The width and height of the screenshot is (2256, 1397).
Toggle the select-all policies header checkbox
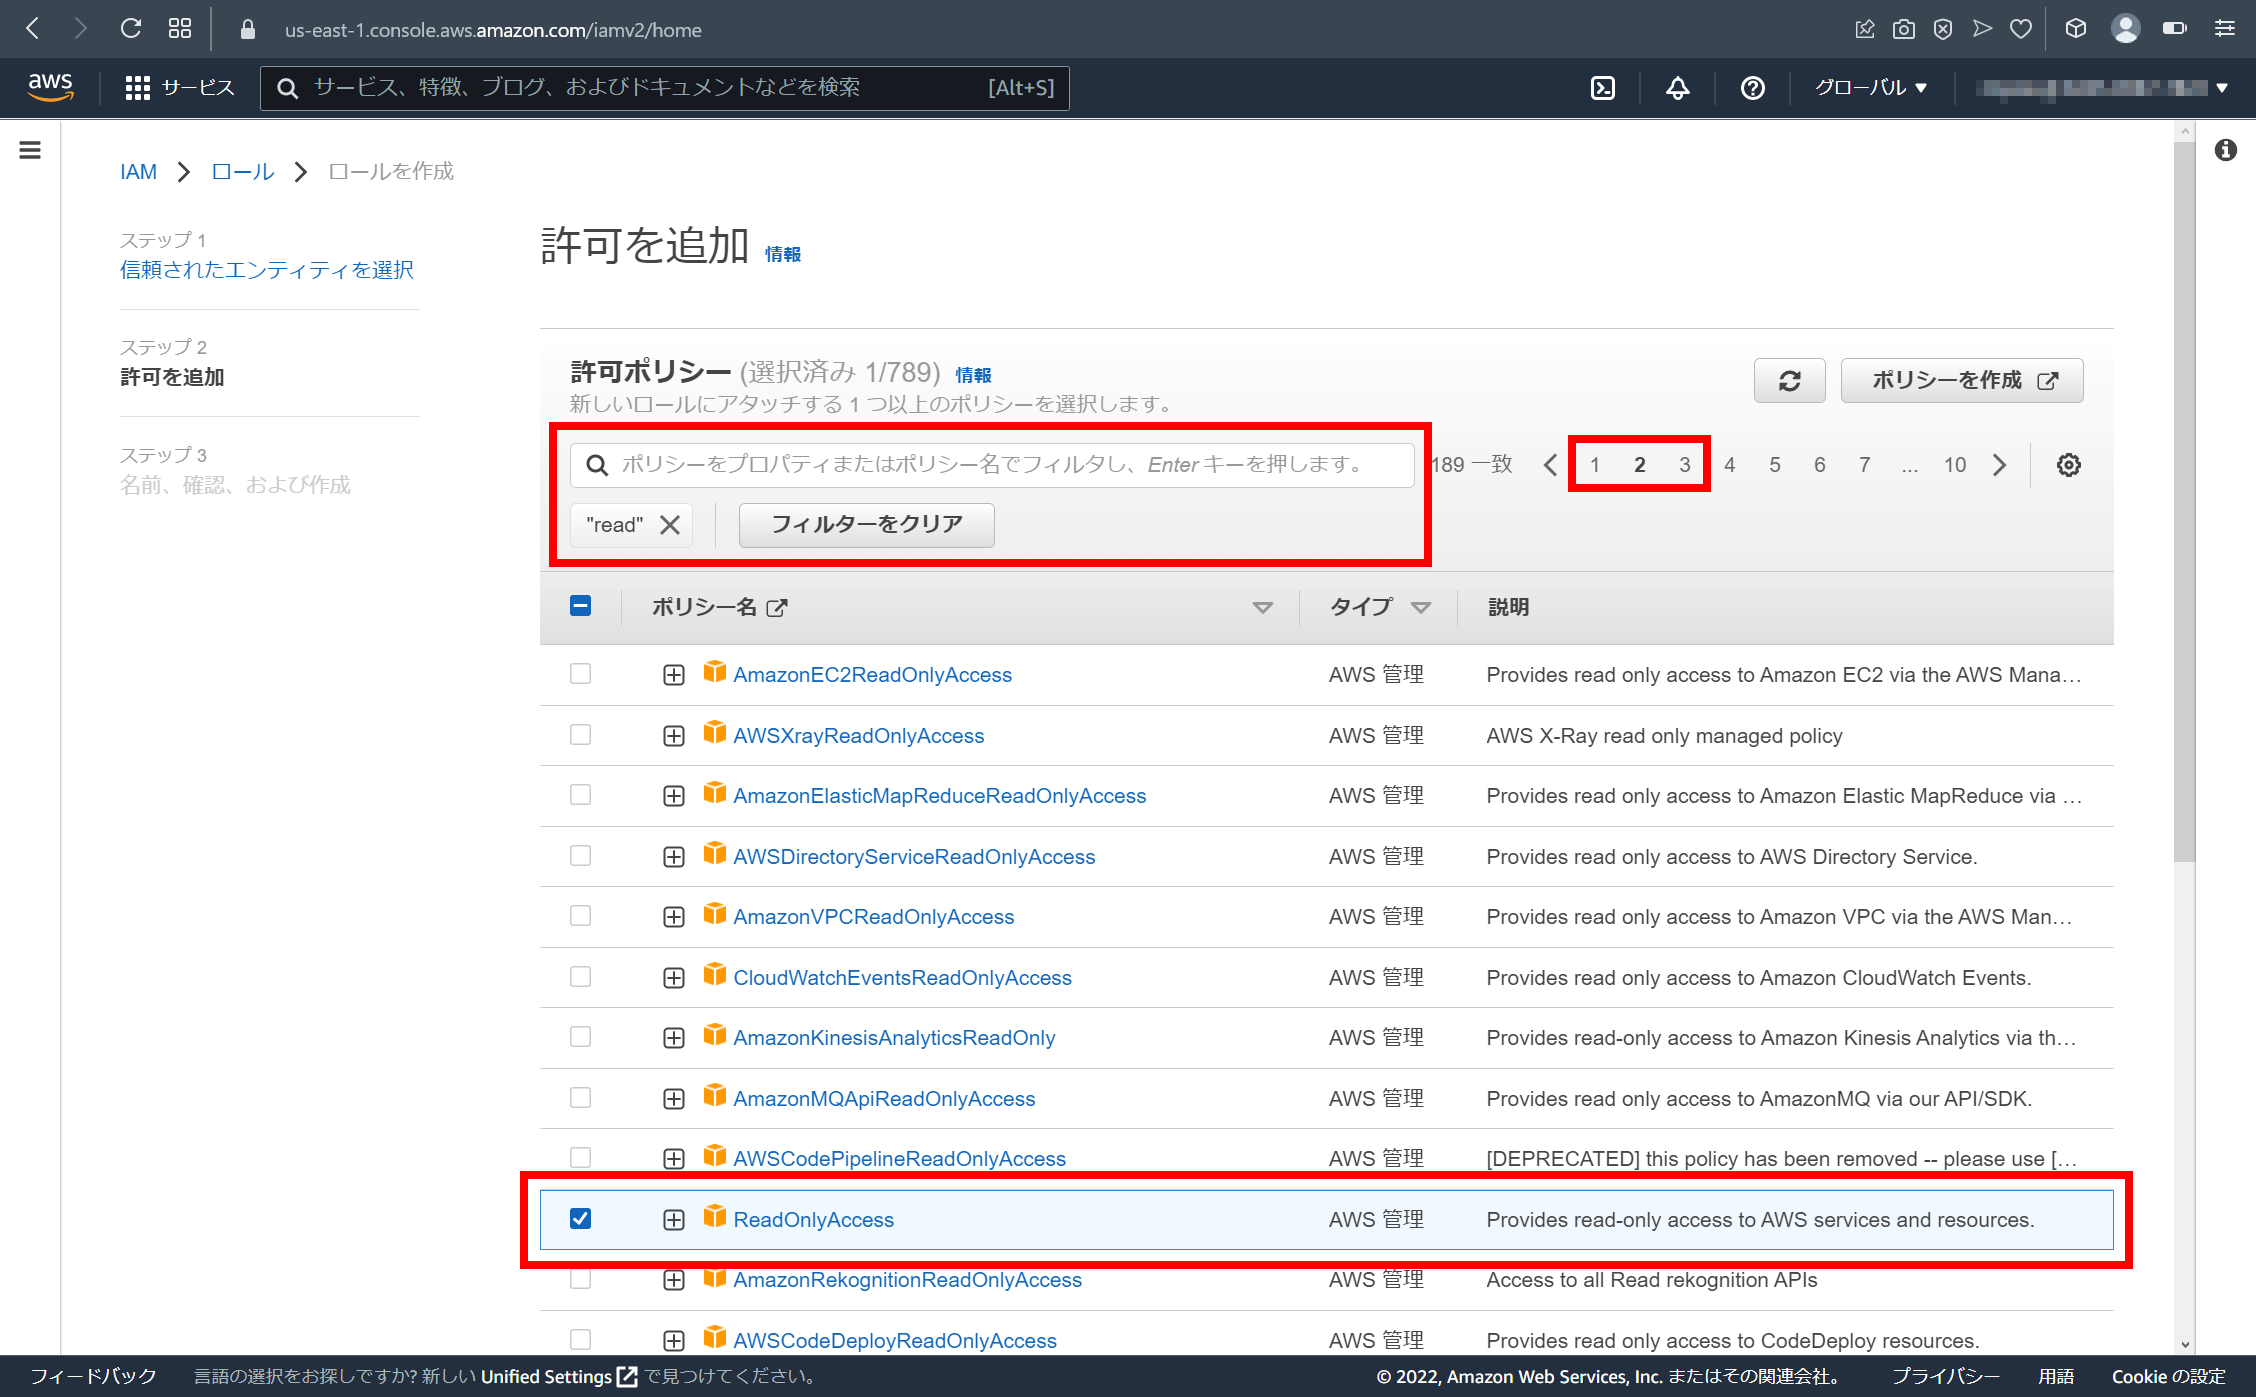pos(580,605)
